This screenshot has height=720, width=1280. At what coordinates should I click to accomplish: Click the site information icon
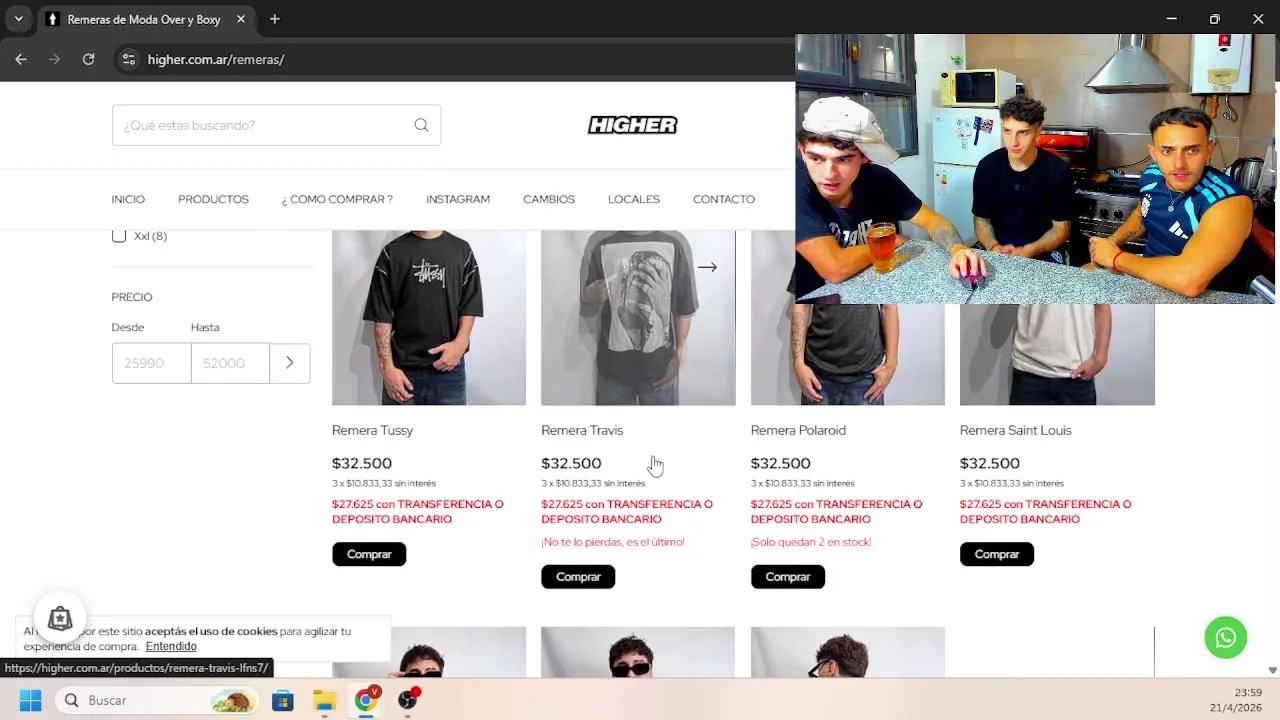[128, 59]
